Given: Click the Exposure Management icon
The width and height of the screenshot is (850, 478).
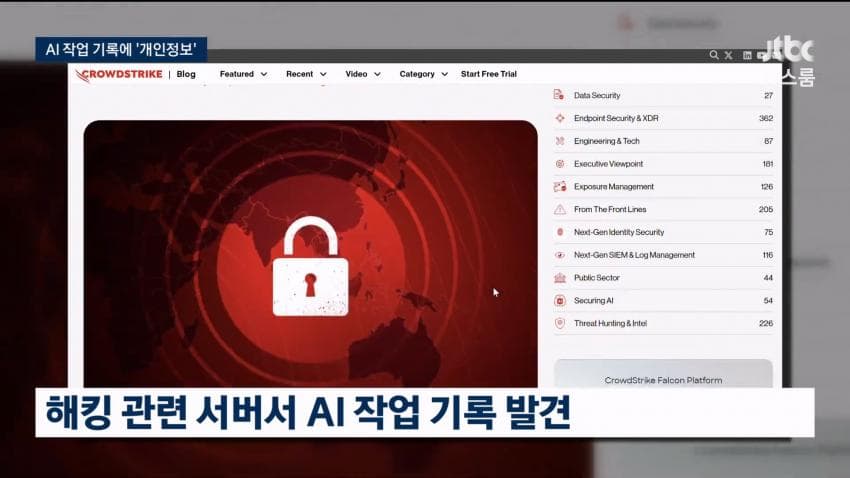Looking at the screenshot, I should (x=559, y=186).
